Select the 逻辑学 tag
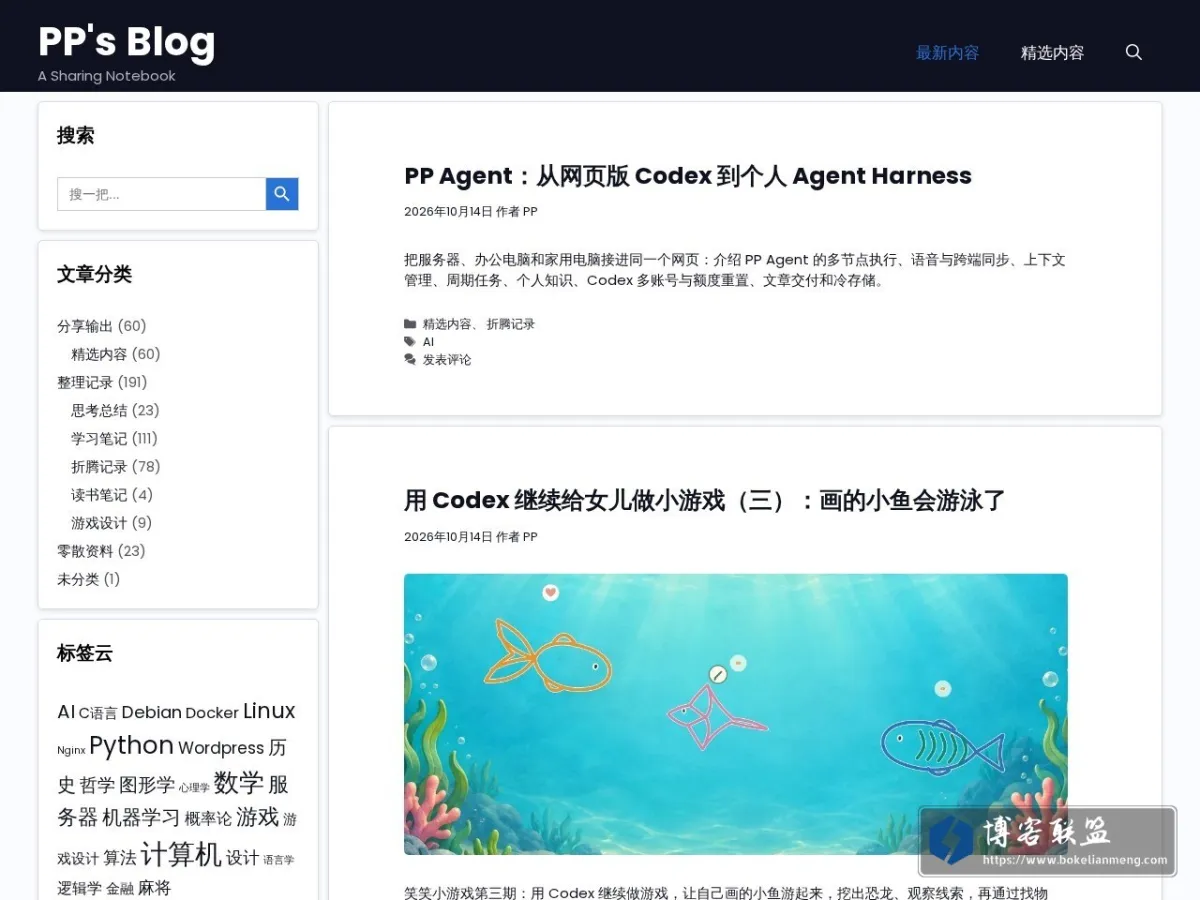Screen dimensions: 1200x900 coord(80,888)
